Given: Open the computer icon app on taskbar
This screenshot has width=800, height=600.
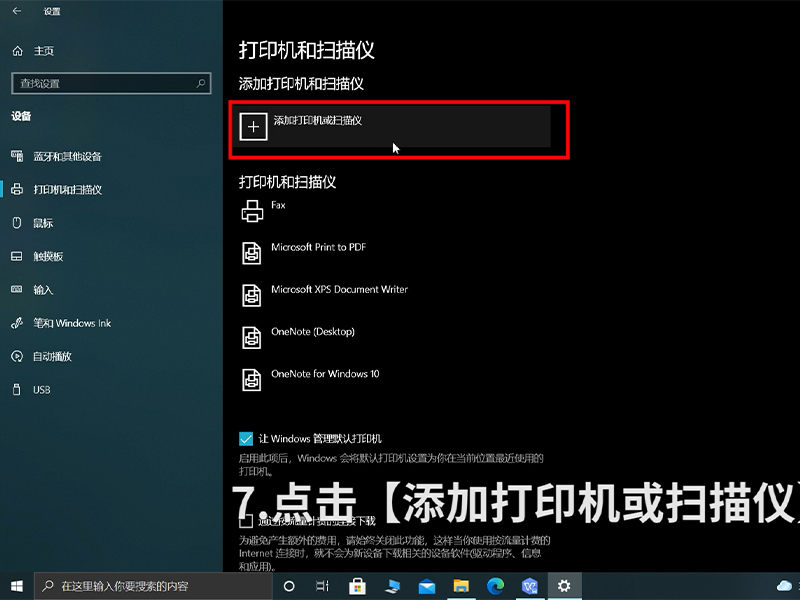Looking at the screenshot, I should coord(392,587).
